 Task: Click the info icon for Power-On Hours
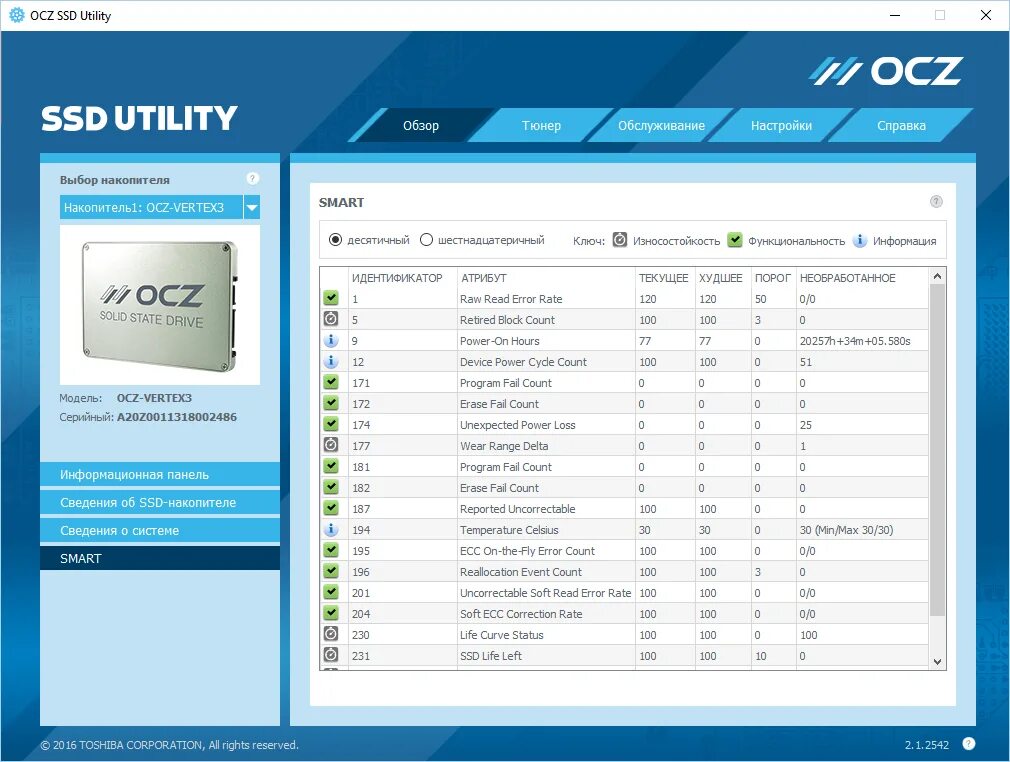[x=330, y=340]
